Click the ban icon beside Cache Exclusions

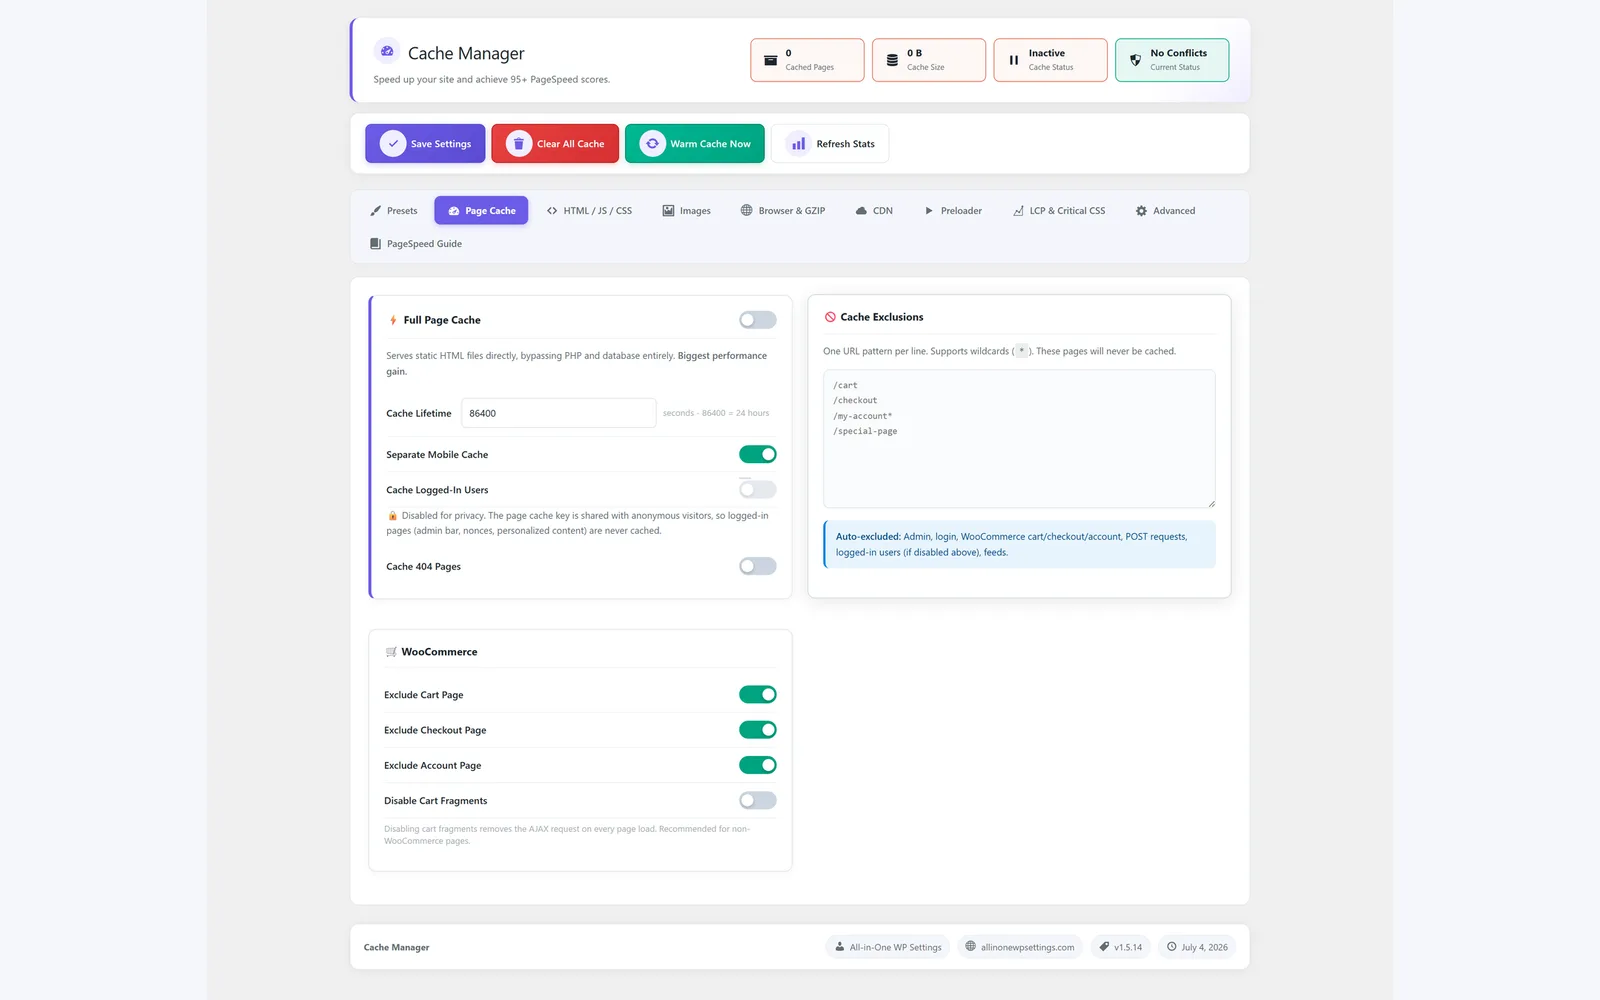coord(830,317)
